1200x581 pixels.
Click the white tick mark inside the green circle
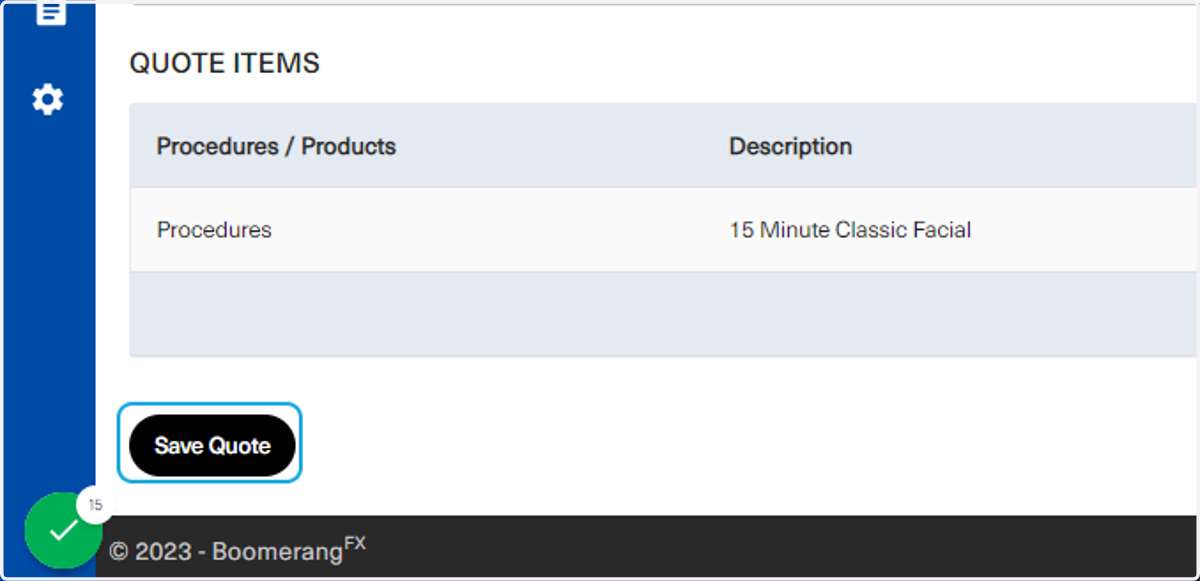(x=63, y=531)
